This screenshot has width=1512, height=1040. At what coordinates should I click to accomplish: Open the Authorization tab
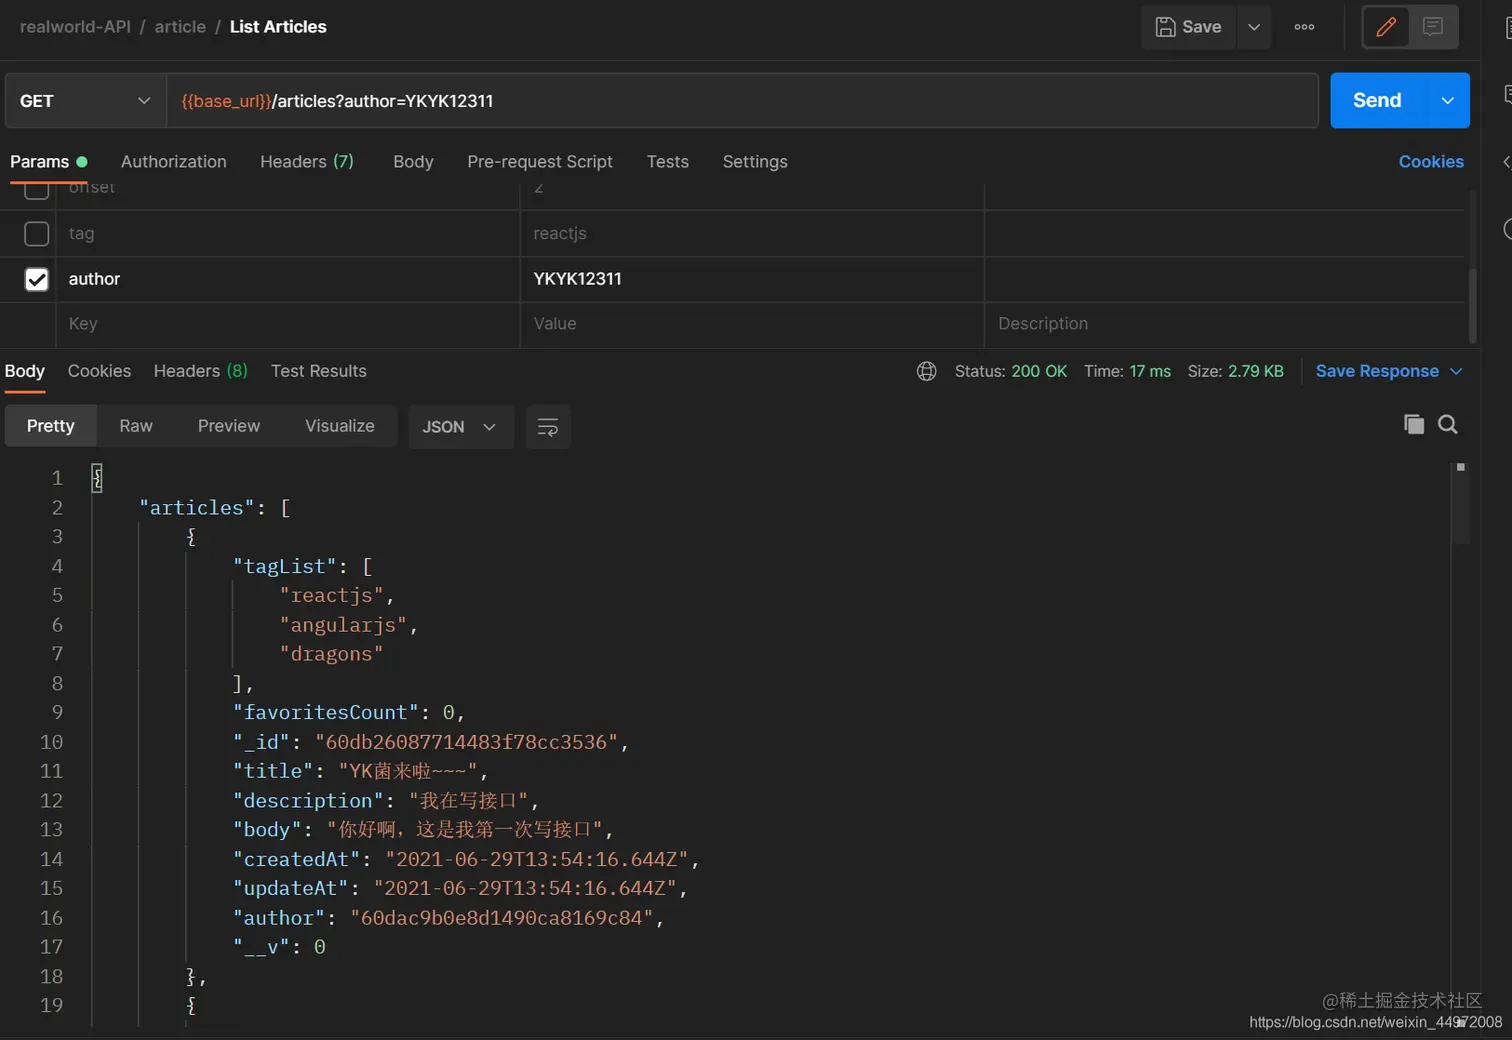point(174,162)
